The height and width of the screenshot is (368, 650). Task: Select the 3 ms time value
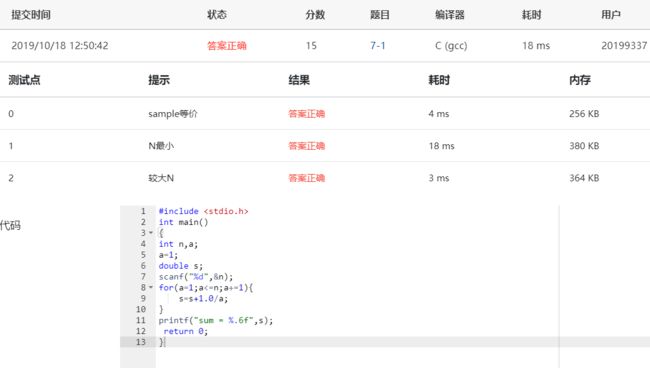(439, 178)
